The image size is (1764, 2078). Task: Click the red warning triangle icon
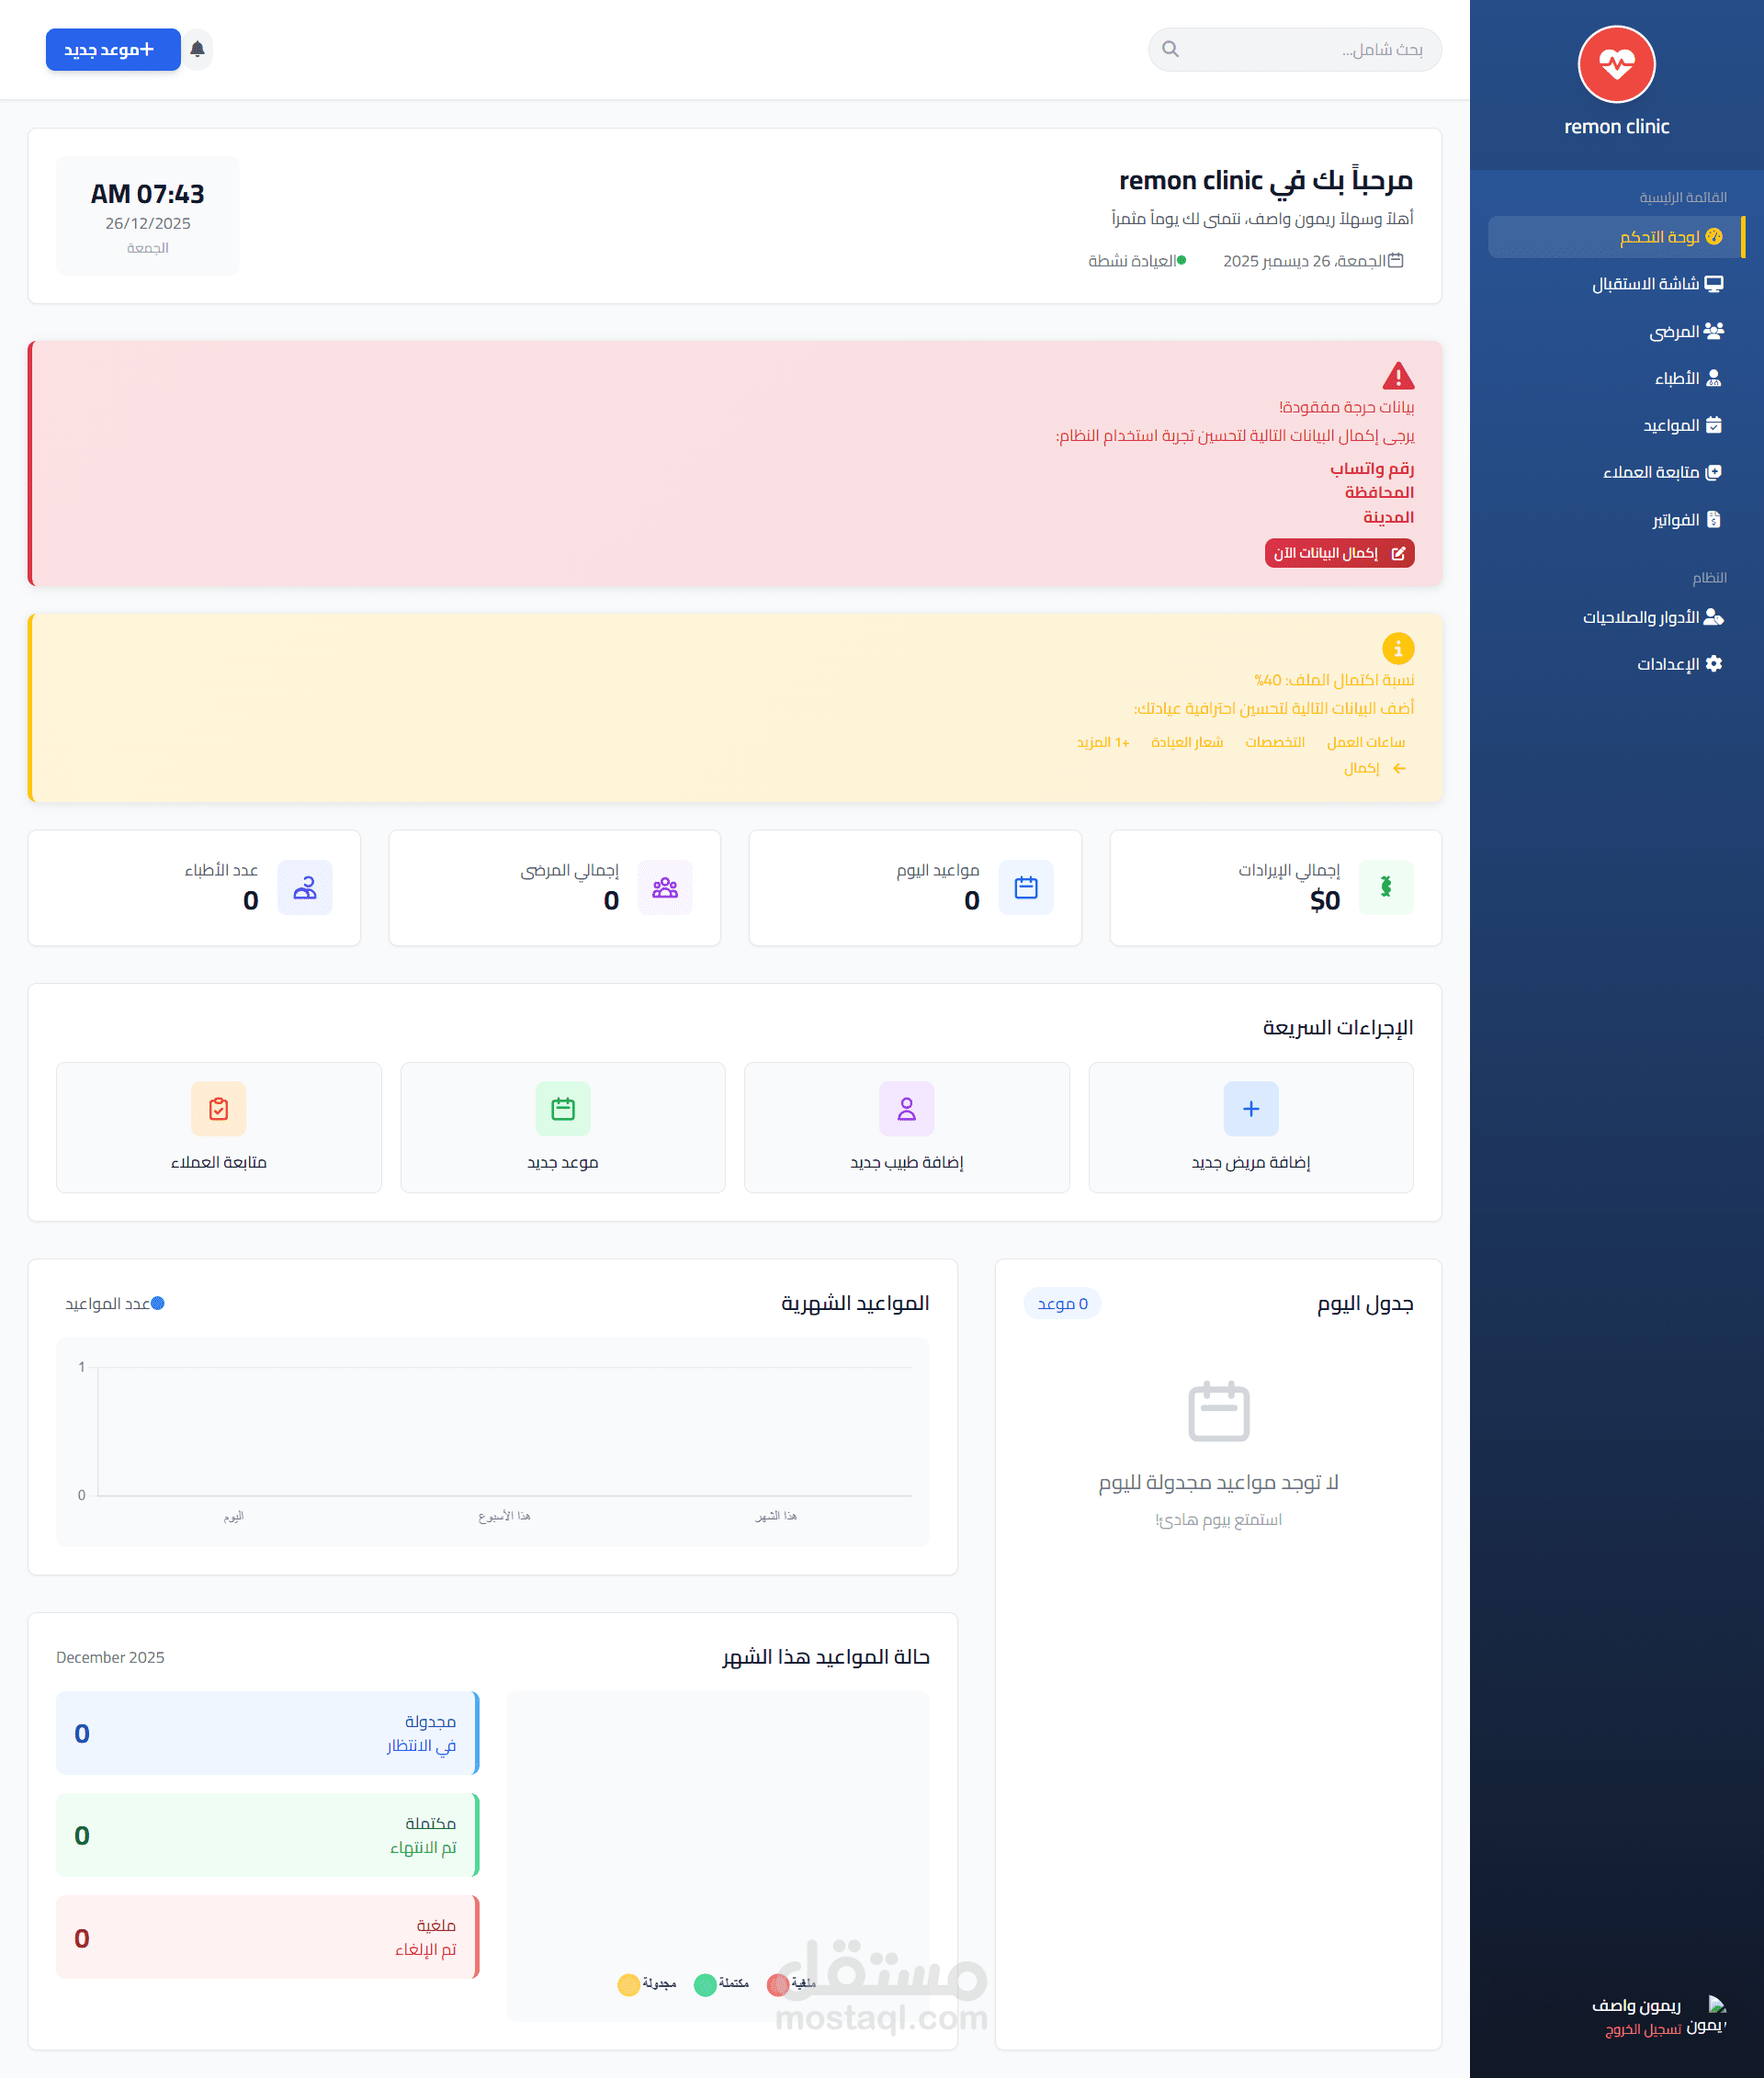[1397, 376]
